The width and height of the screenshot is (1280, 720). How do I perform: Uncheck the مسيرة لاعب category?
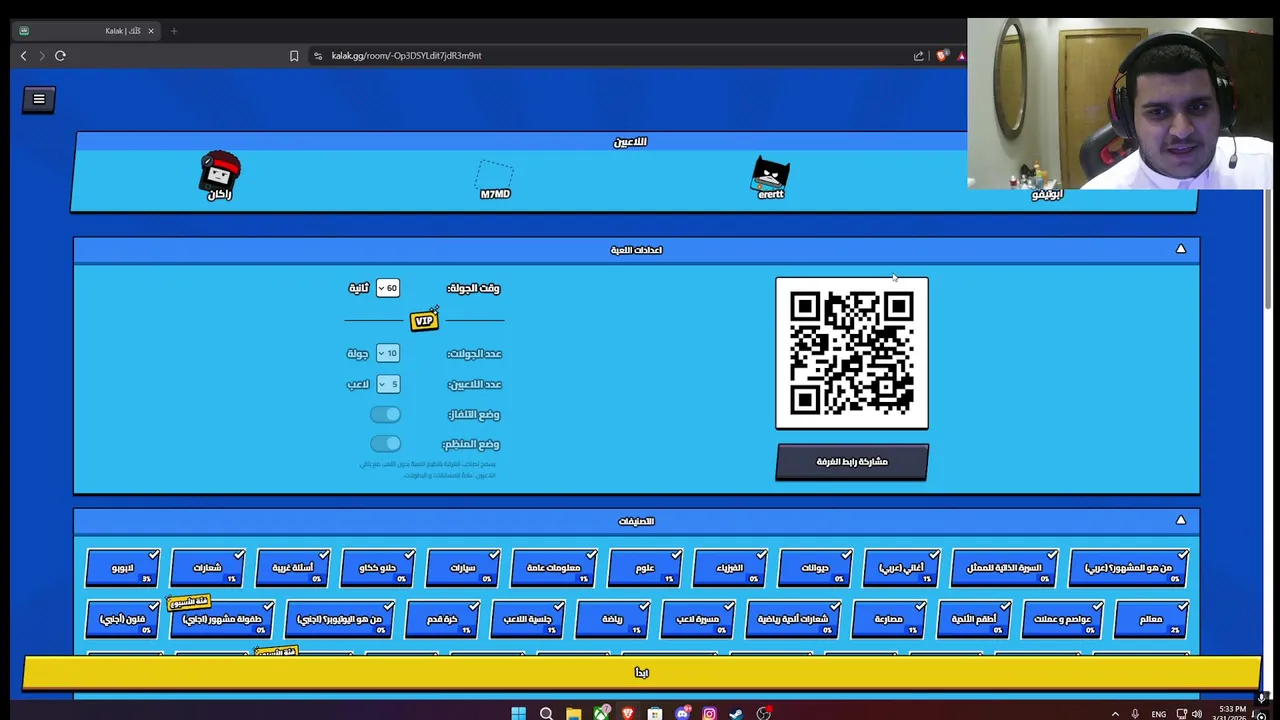(698, 619)
